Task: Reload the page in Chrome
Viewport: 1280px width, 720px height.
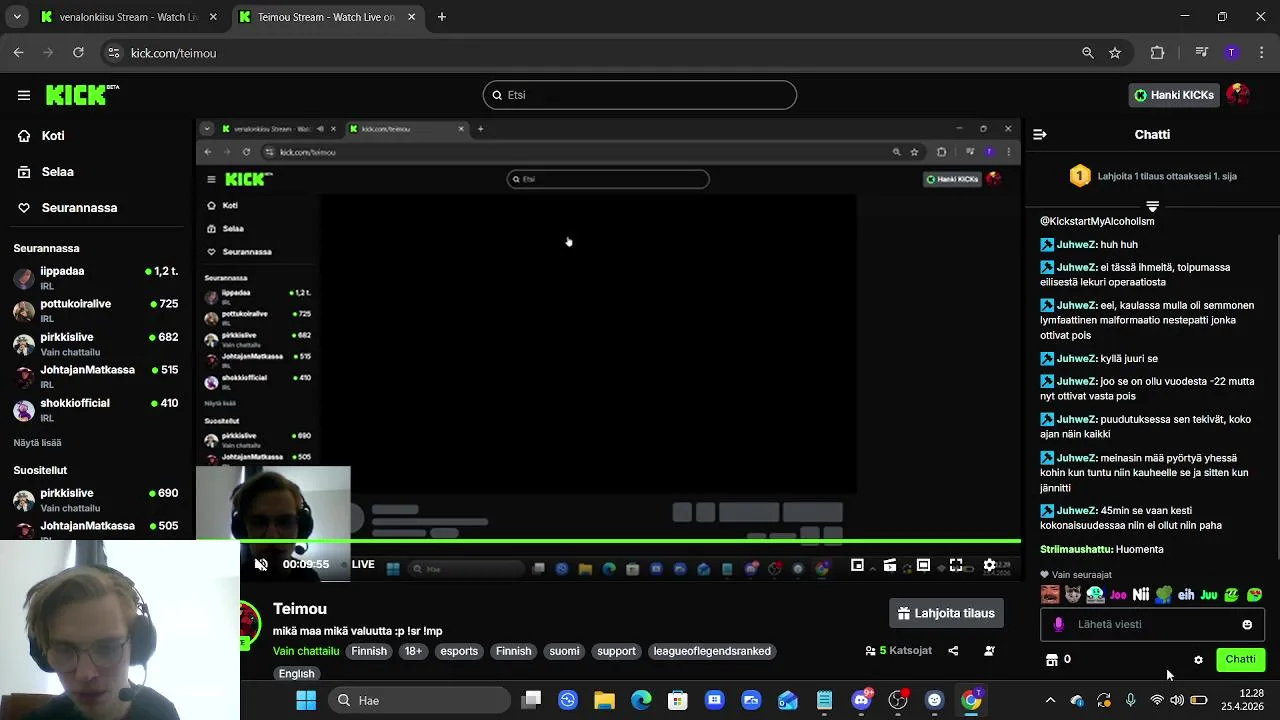Action: coord(78,53)
